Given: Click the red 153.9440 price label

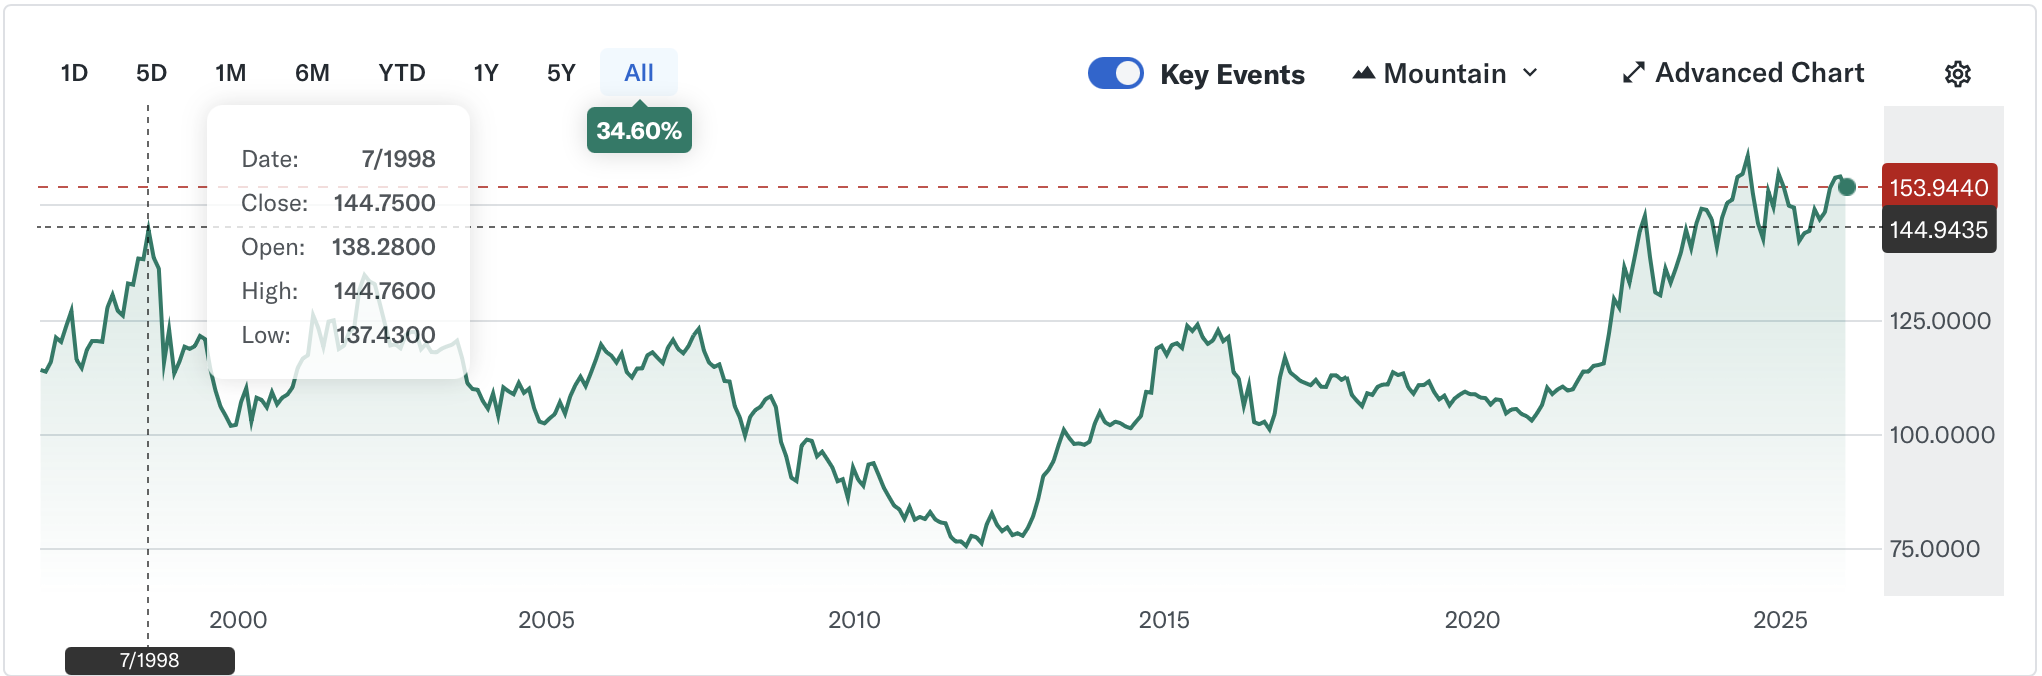Looking at the screenshot, I should click(x=1938, y=187).
